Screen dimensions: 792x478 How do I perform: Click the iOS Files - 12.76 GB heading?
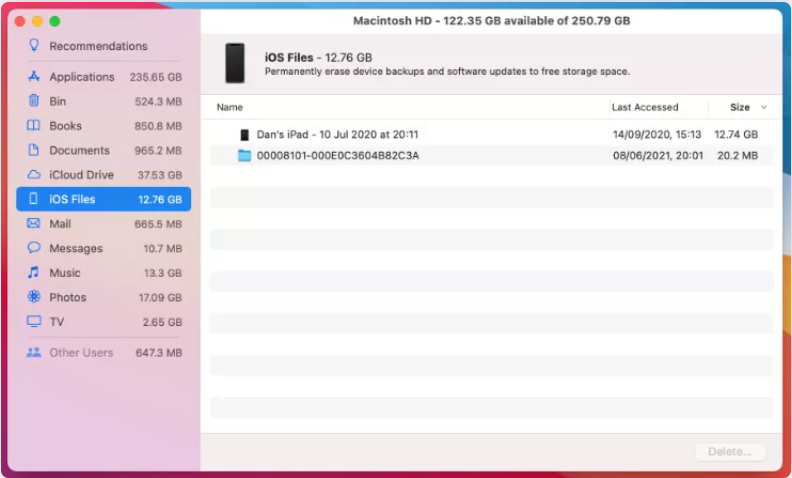pos(318,58)
